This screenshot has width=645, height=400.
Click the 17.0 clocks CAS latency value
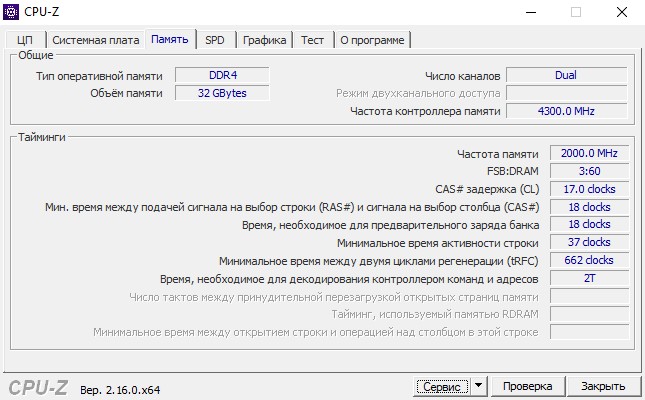pos(589,189)
